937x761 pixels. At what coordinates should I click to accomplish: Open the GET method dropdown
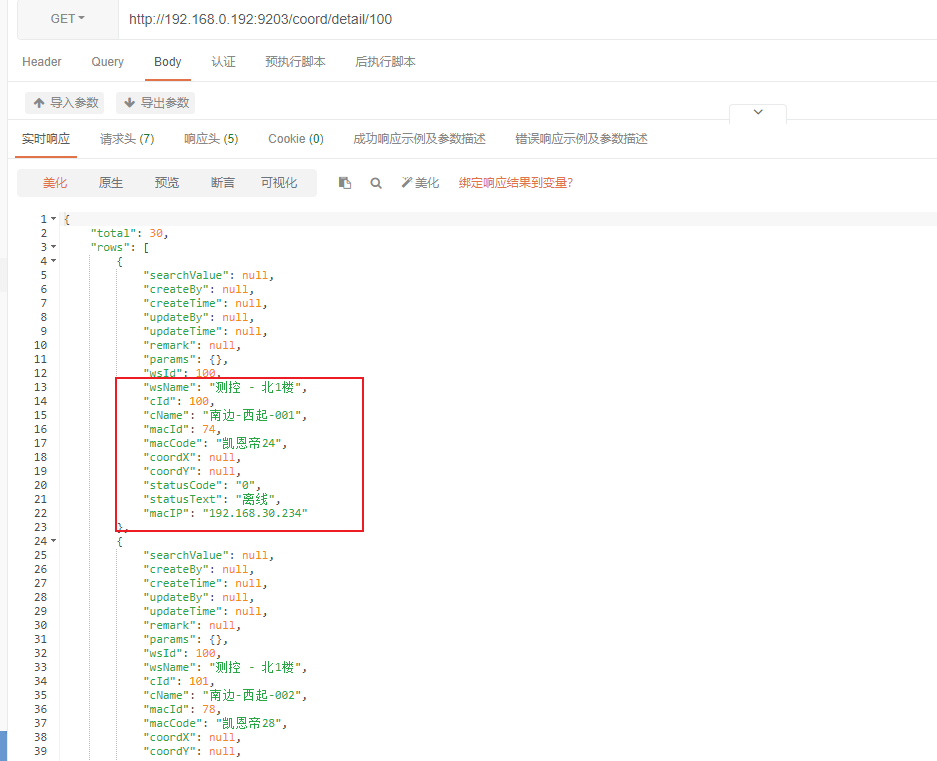[68, 19]
